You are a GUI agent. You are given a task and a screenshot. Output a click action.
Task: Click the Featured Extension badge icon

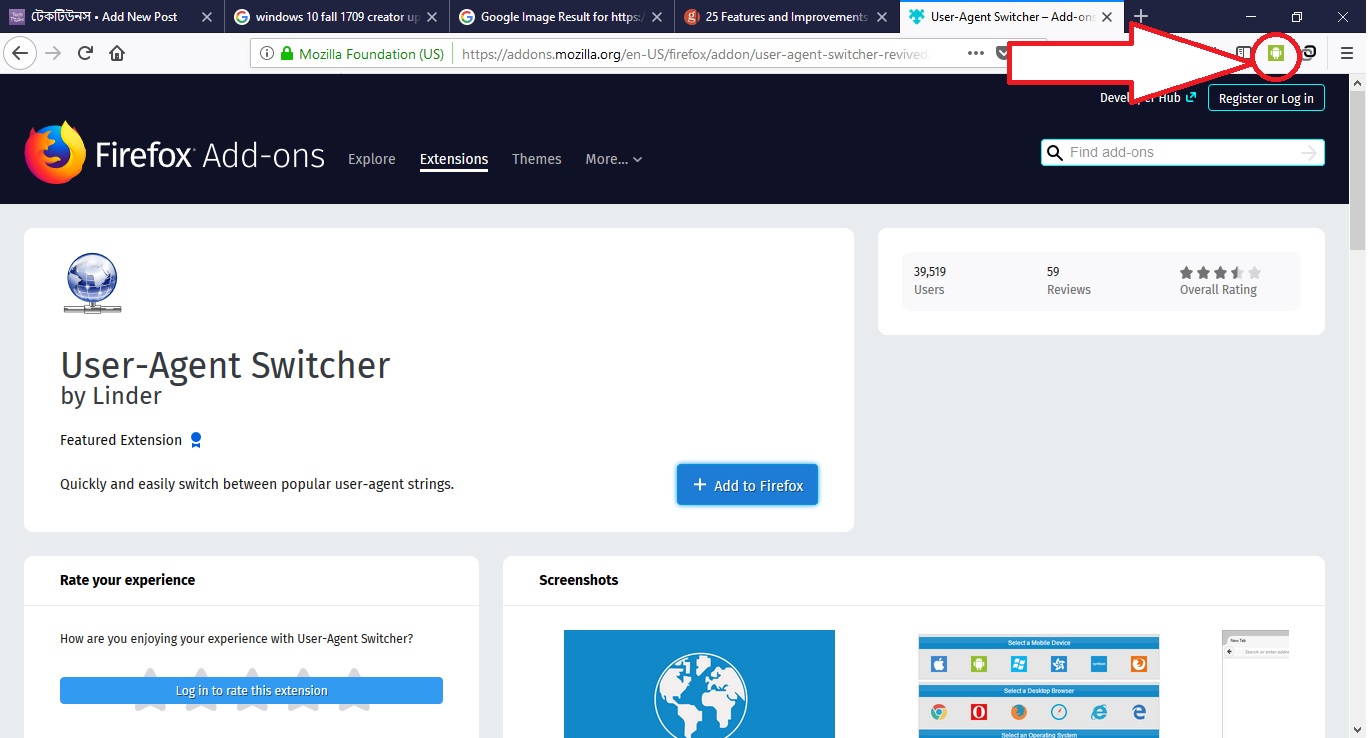[196, 440]
